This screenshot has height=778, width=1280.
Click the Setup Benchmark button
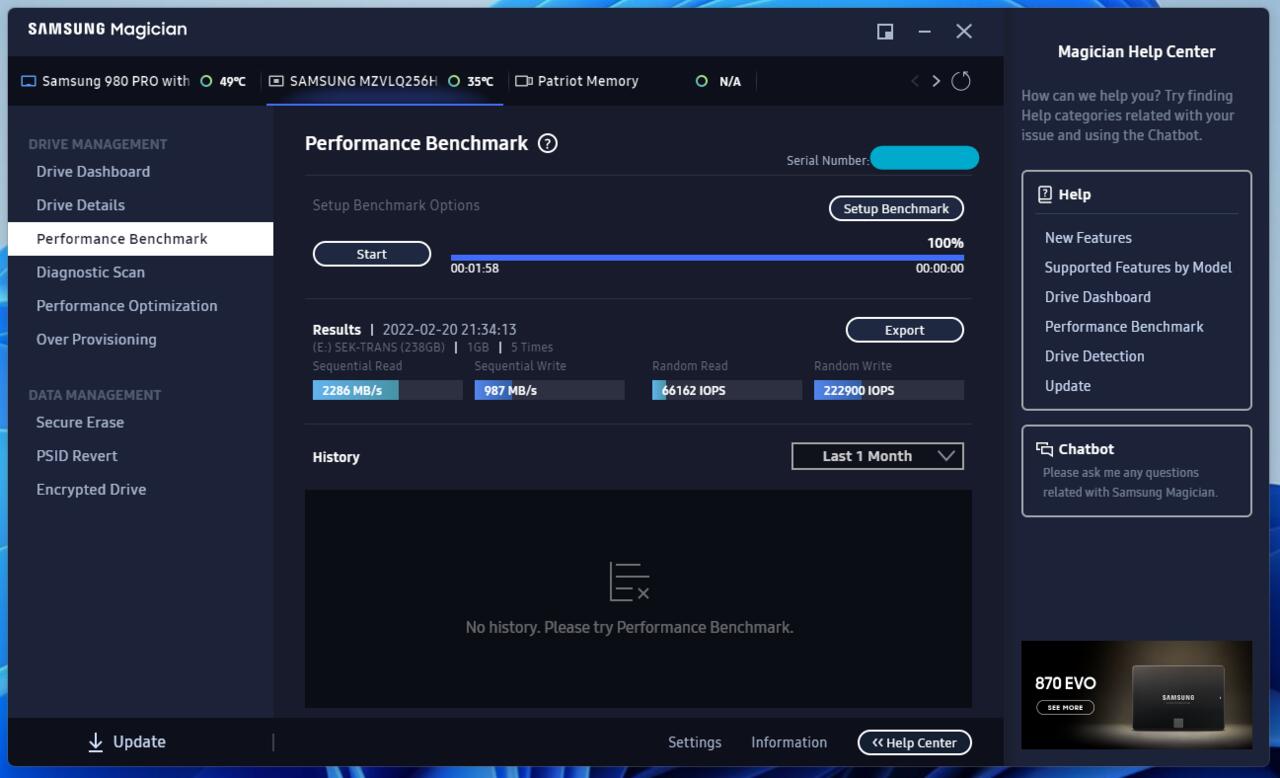pyautogui.click(x=896, y=208)
